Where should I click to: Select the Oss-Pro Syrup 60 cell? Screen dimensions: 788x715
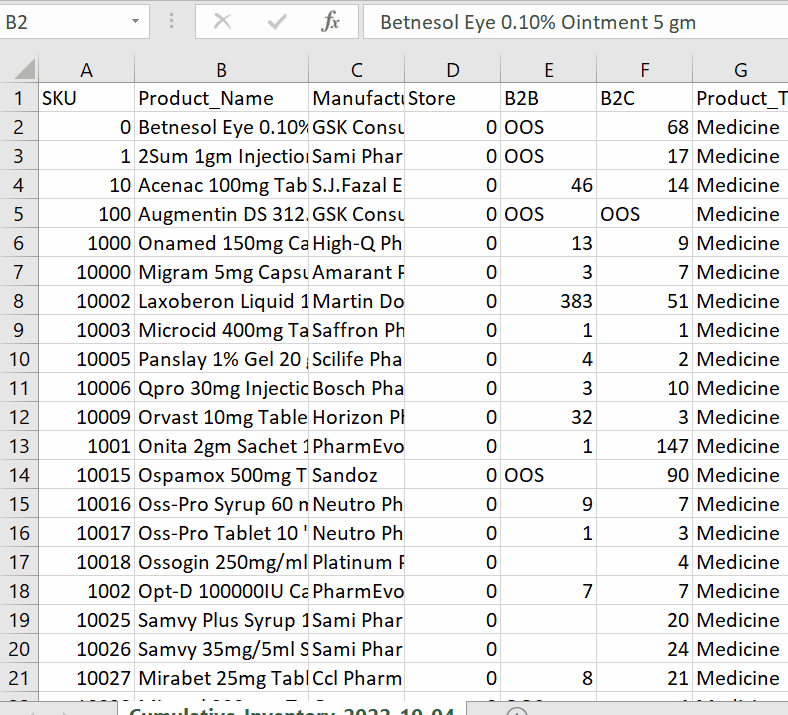(221, 504)
